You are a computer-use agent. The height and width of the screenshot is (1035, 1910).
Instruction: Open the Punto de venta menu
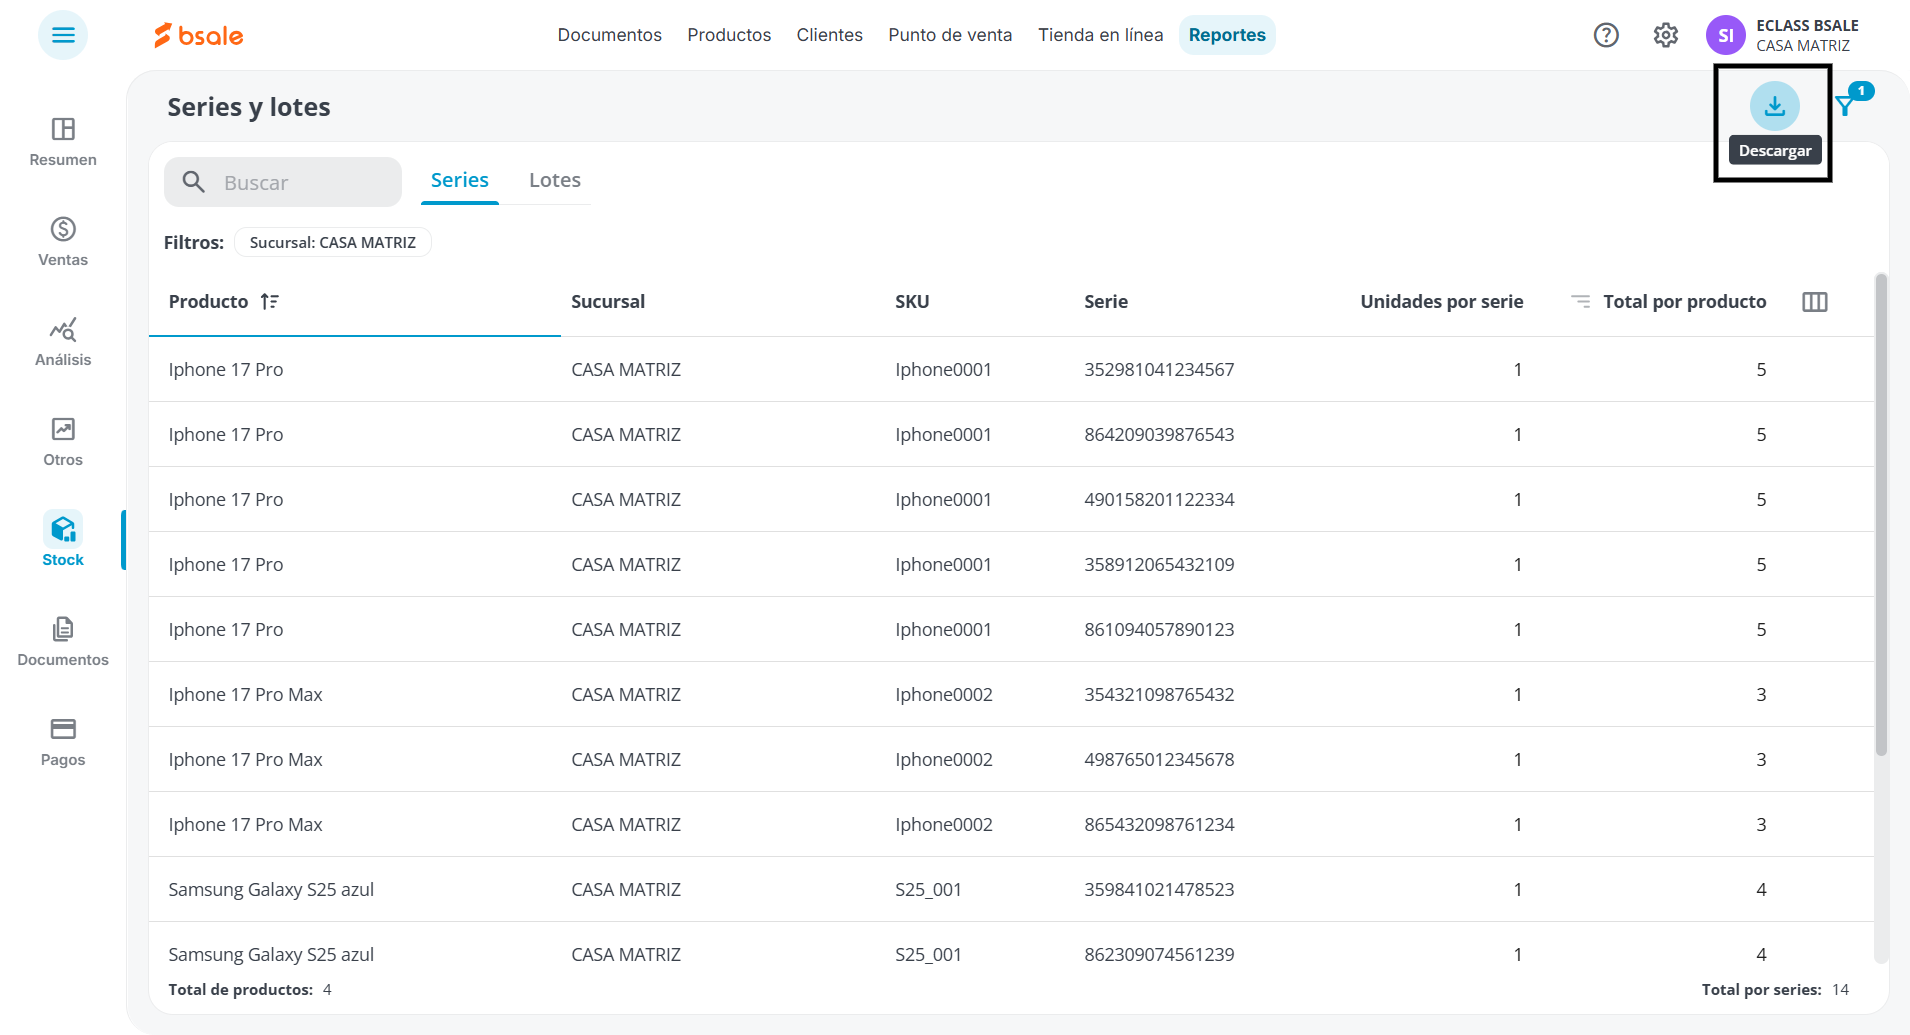[950, 35]
